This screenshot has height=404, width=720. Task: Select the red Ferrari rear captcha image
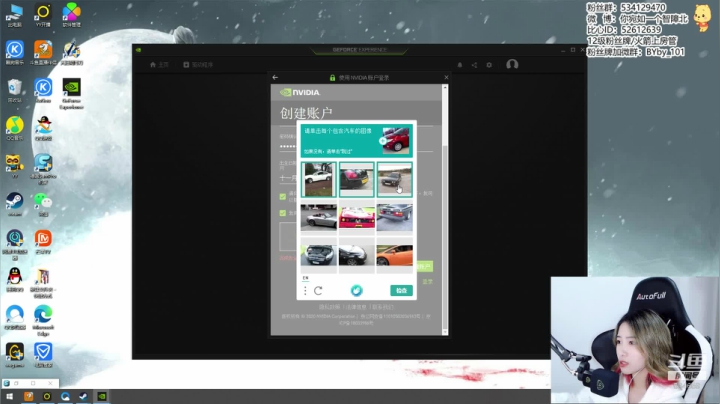click(x=356, y=217)
